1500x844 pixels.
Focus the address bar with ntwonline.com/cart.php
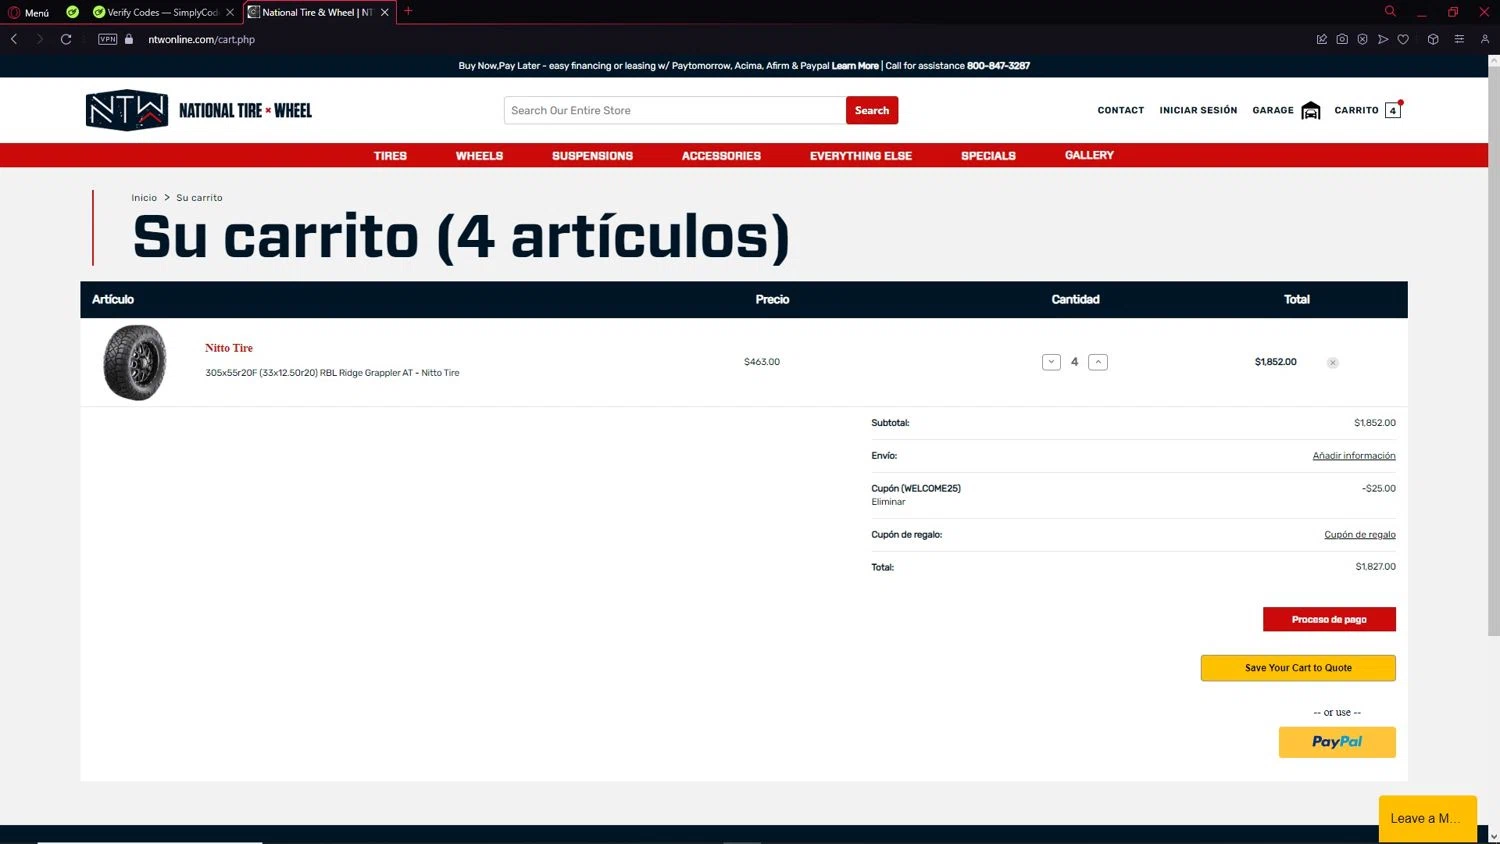[x=201, y=39]
